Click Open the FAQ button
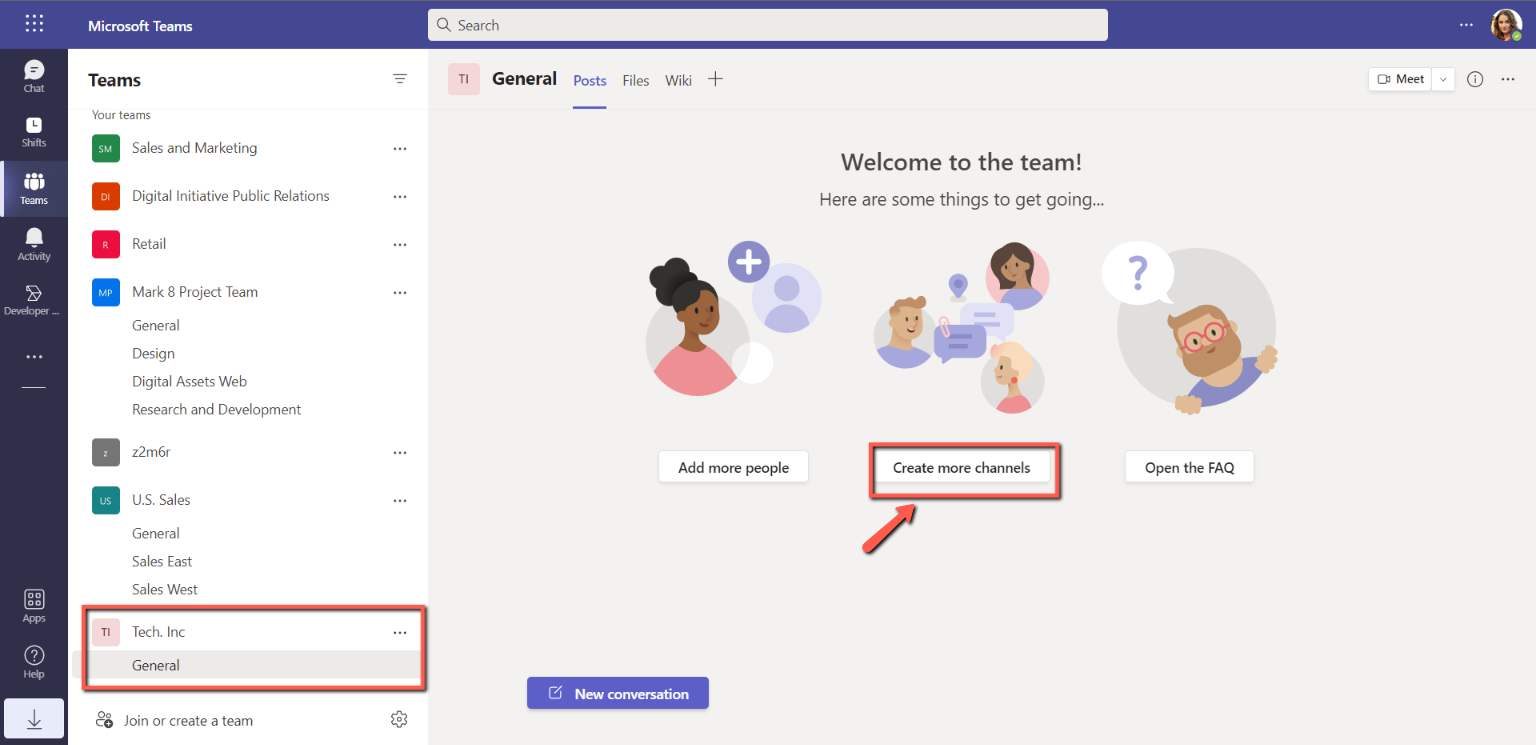 click(1189, 467)
